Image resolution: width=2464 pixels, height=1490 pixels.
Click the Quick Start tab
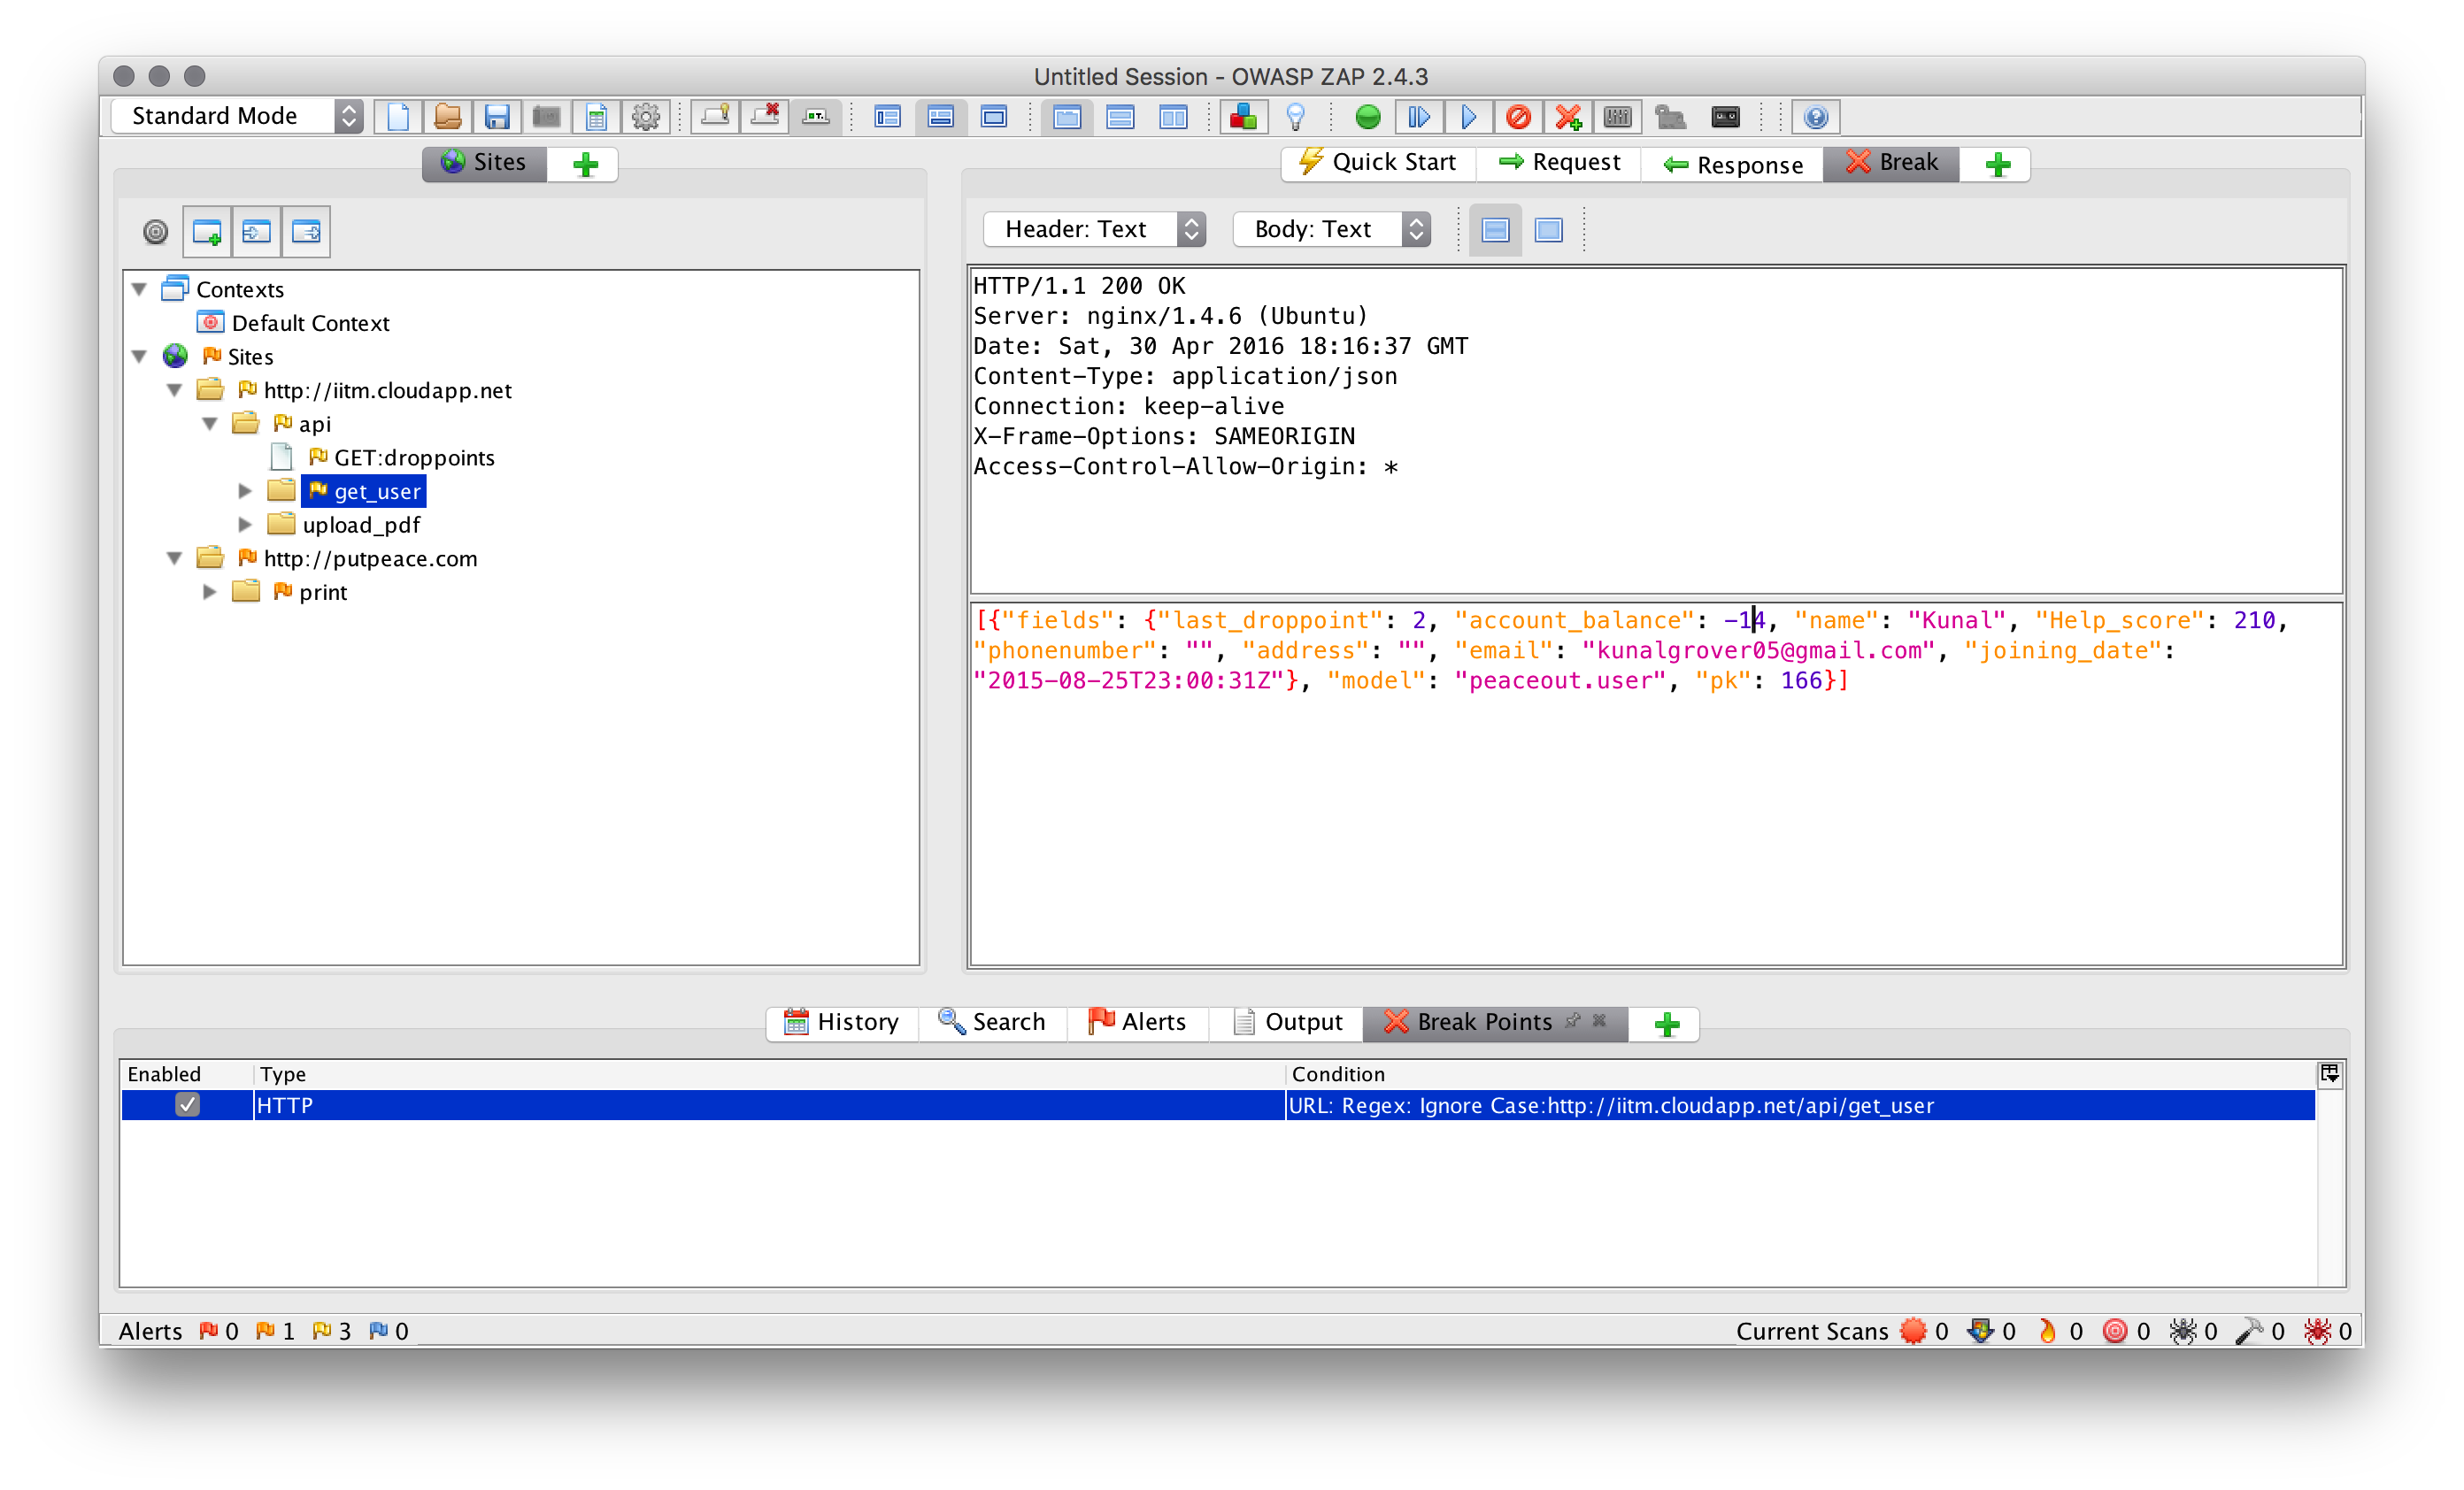[1377, 163]
